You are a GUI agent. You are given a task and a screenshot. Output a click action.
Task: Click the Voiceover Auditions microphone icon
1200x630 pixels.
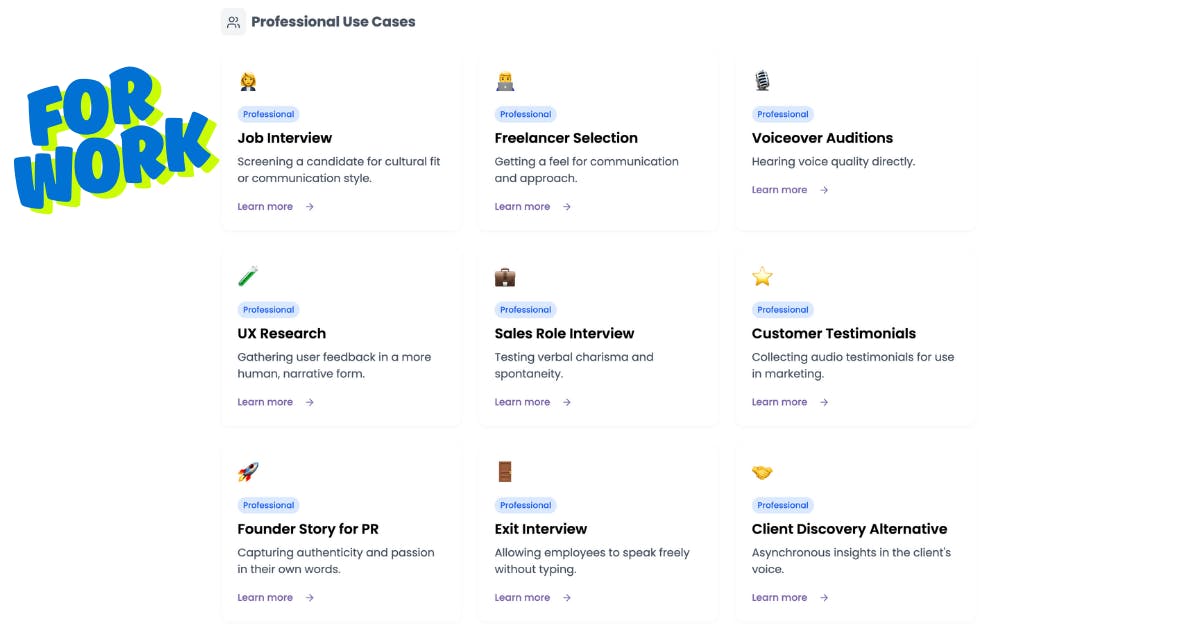[x=762, y=81]
